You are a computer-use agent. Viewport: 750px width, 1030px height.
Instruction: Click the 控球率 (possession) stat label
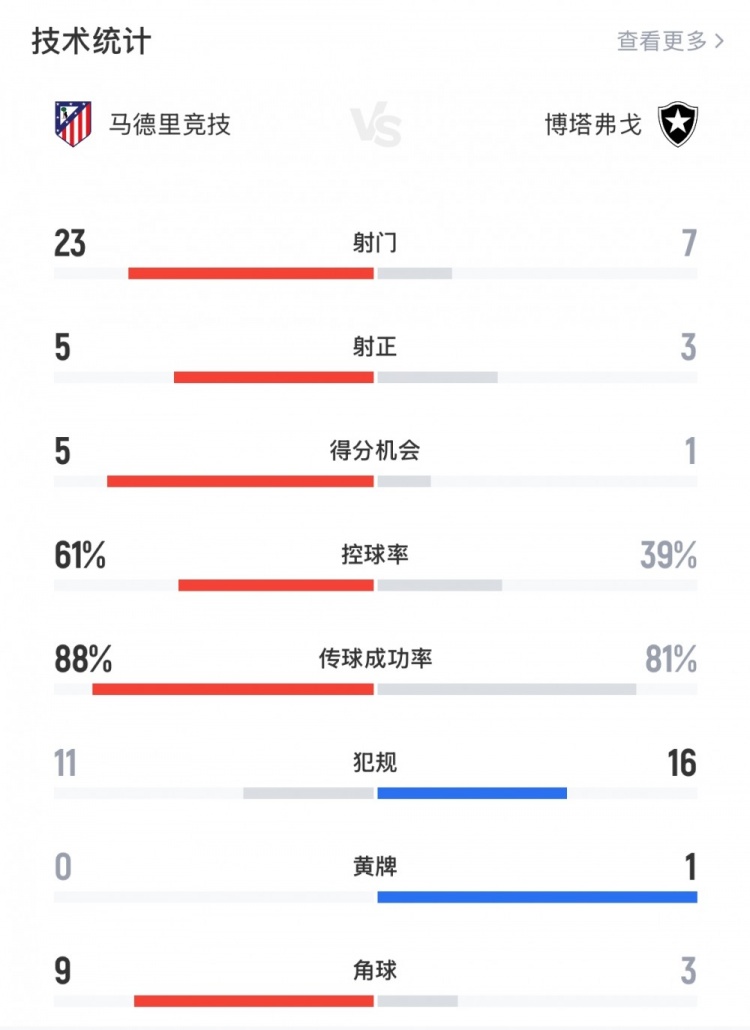pos(375,555)
